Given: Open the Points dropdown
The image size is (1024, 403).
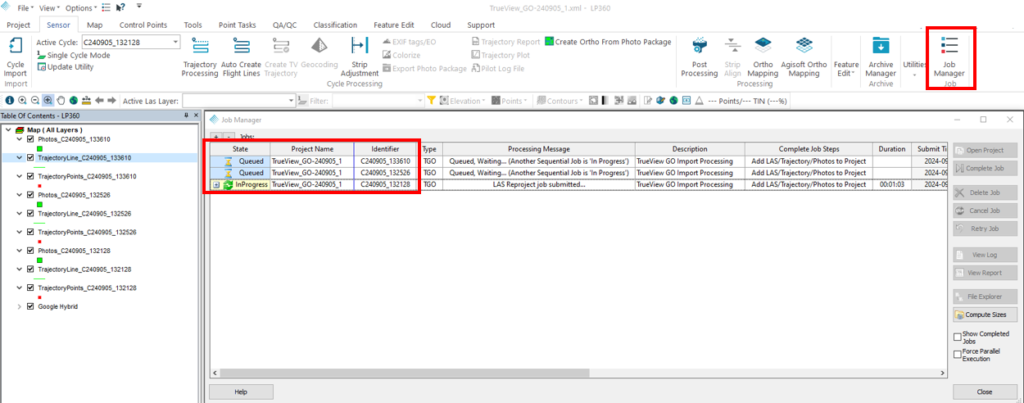Looking at the screenshot, I should coord(510,101).
